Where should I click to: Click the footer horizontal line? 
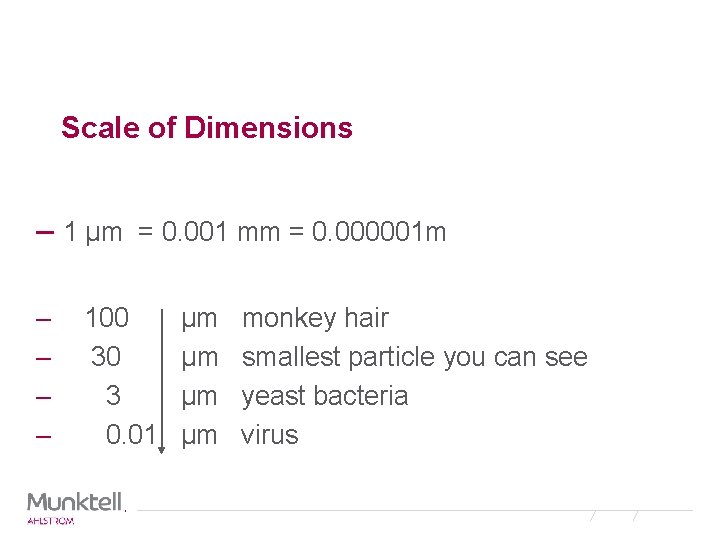pyautogui.click(x=415, y=510)
